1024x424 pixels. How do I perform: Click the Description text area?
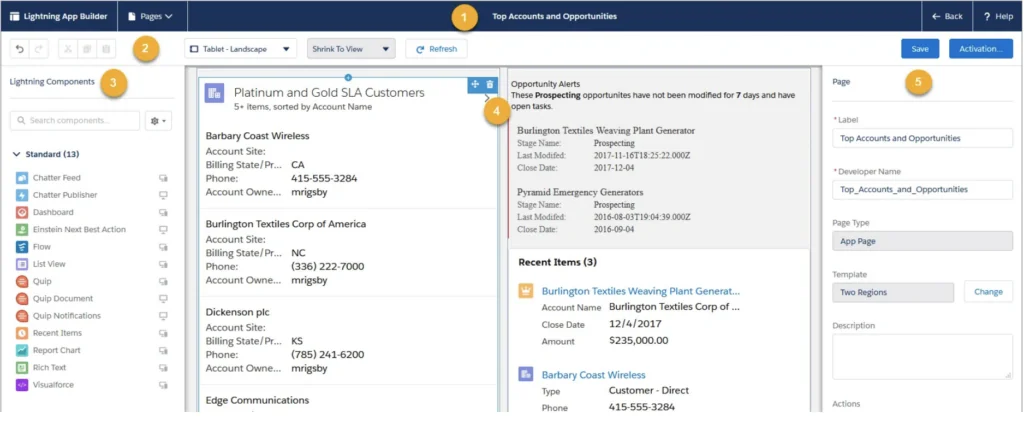pos(922,357)
